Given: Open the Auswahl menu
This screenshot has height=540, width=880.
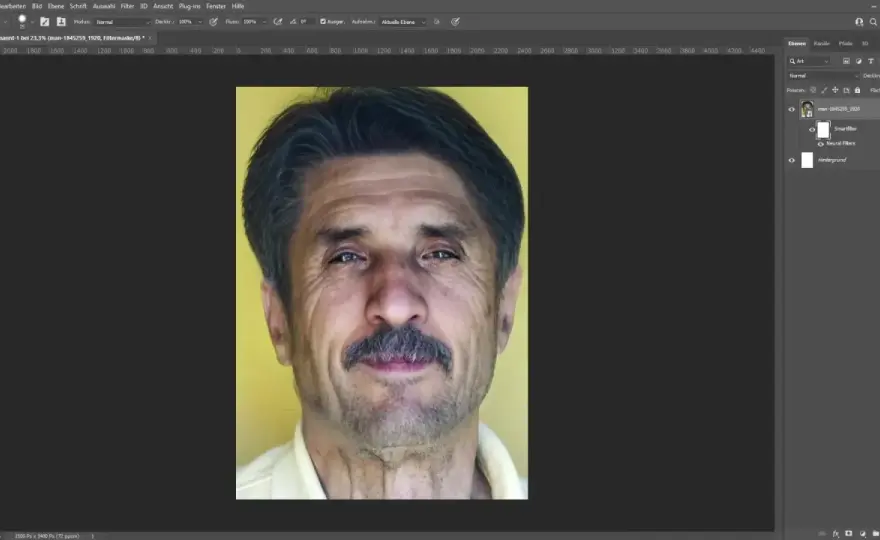Looking at the screenshot, I should 104,6.
